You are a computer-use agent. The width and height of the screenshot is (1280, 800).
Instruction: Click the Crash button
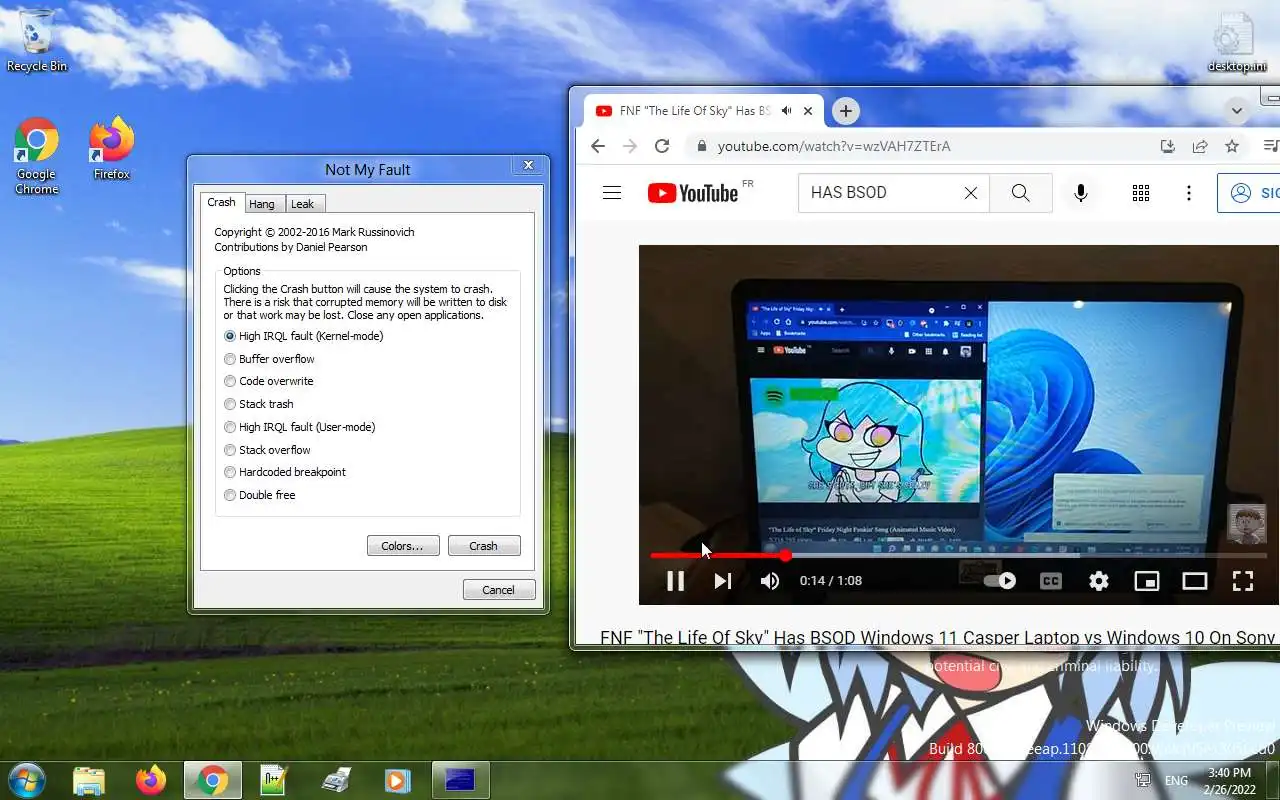[483, 546]
